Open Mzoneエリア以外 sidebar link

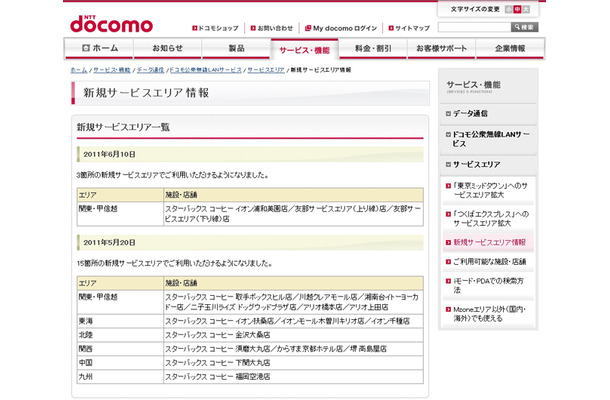(x=488, y=314)
